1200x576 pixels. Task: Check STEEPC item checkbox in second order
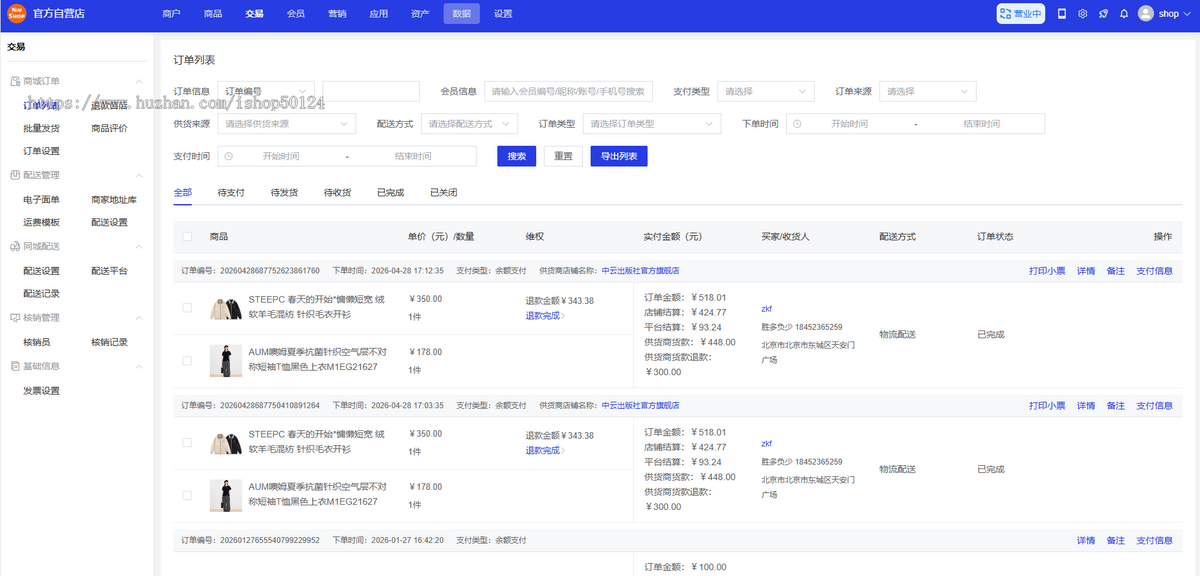pyautogui.click(x=187, y=443)
